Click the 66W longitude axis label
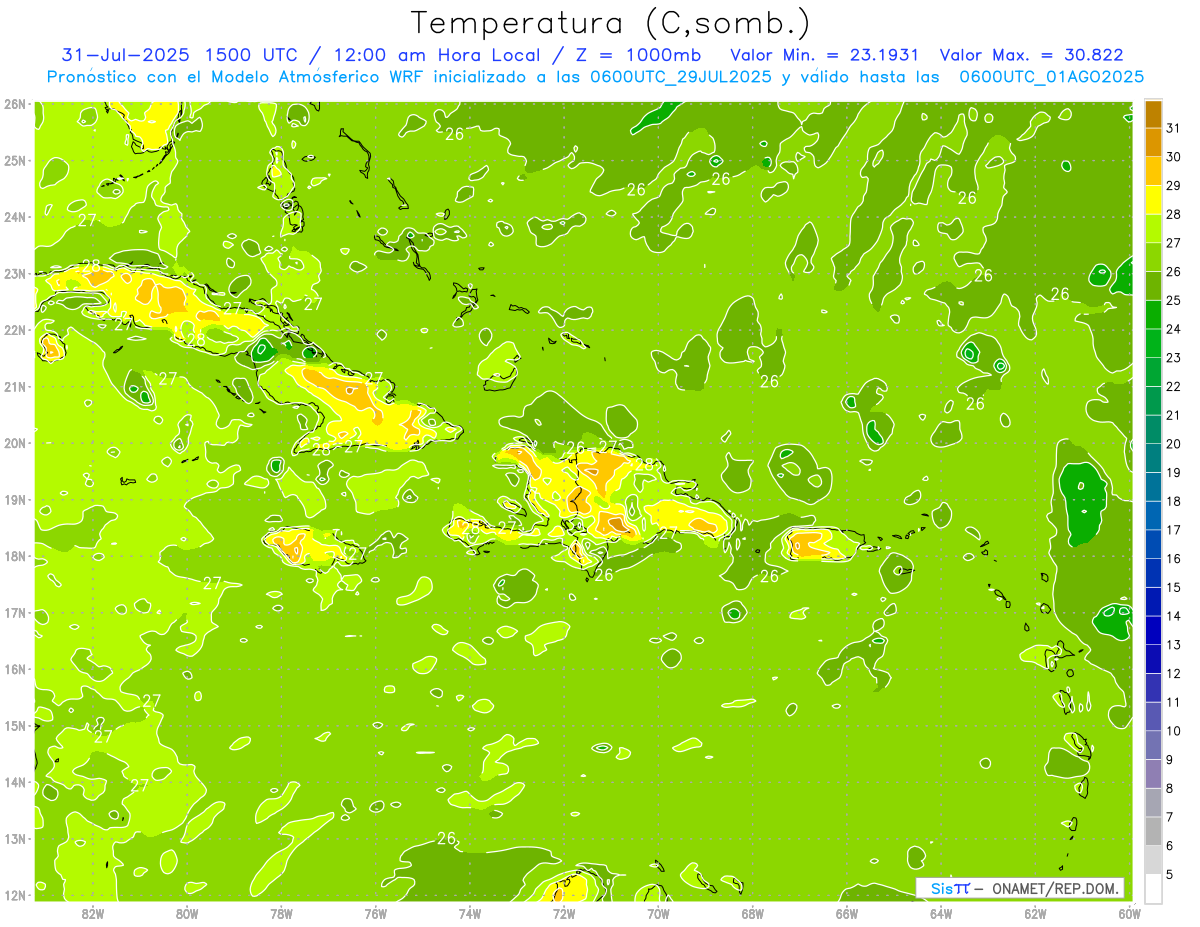 click(847, 913)
